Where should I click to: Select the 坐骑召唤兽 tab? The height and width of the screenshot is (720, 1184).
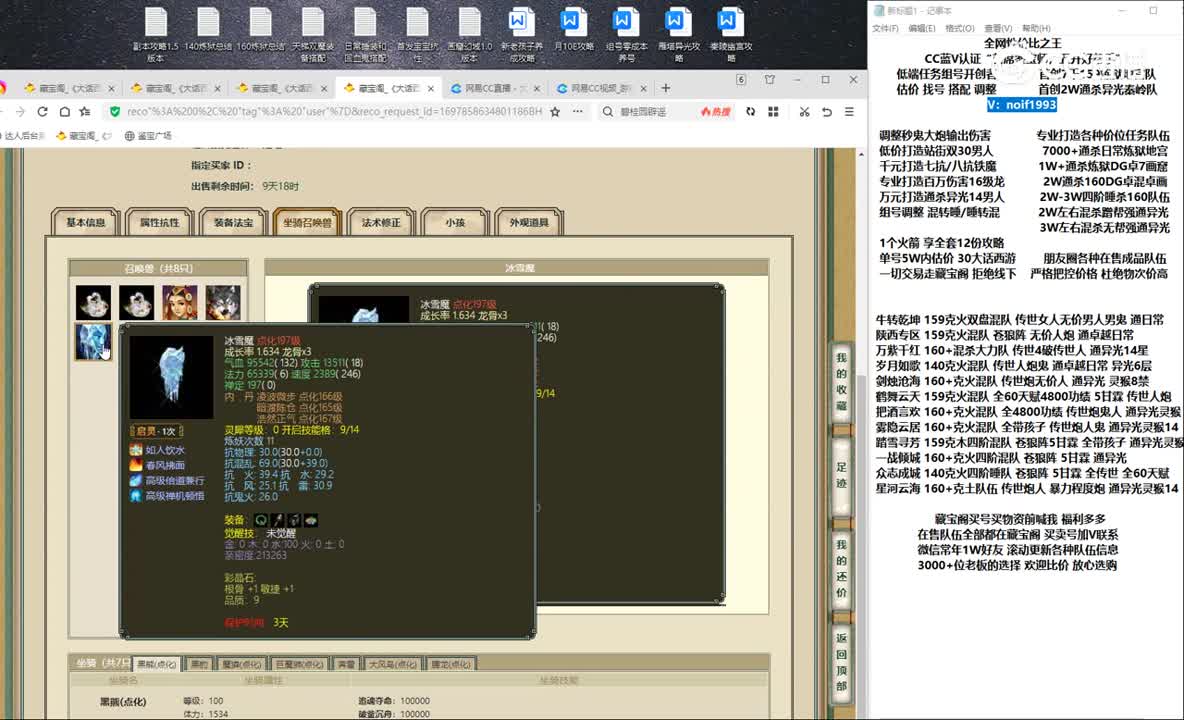[307, 223]
